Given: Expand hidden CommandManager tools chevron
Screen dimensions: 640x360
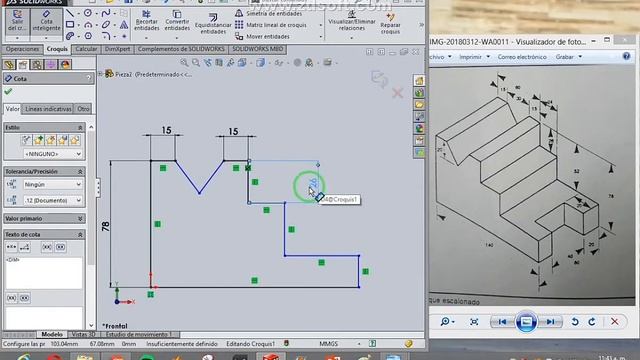Looking at the screenshot, I should click(x=421, y=25).
